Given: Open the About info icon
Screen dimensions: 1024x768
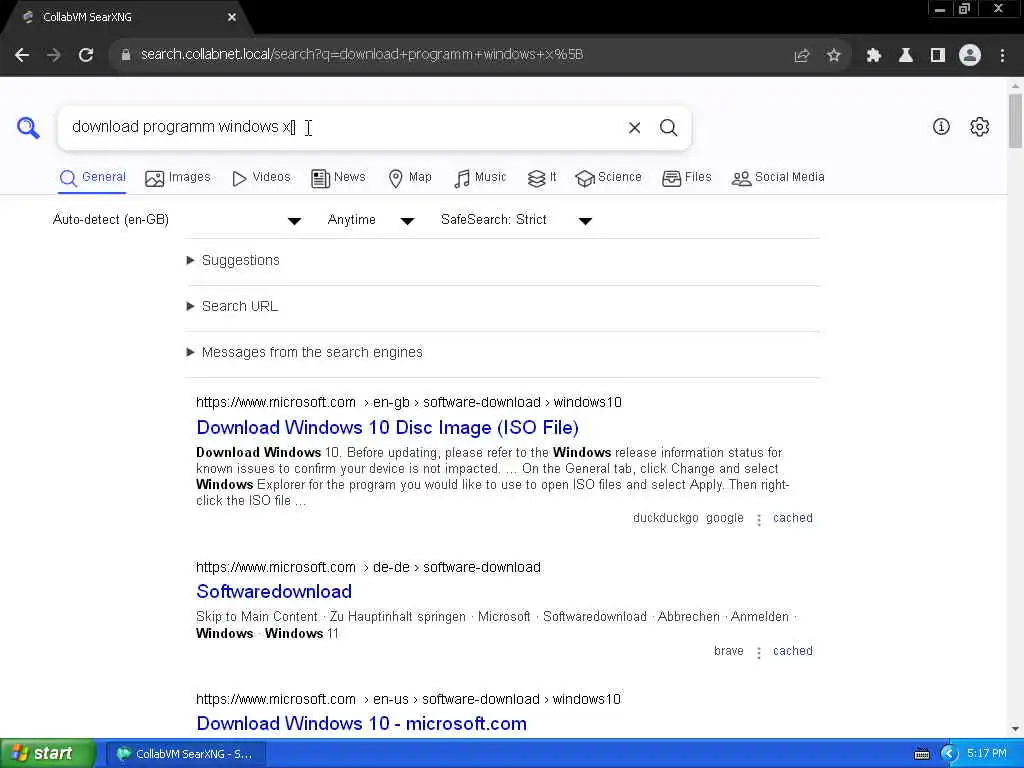Looking at the screenshot, I should point(941,127).
